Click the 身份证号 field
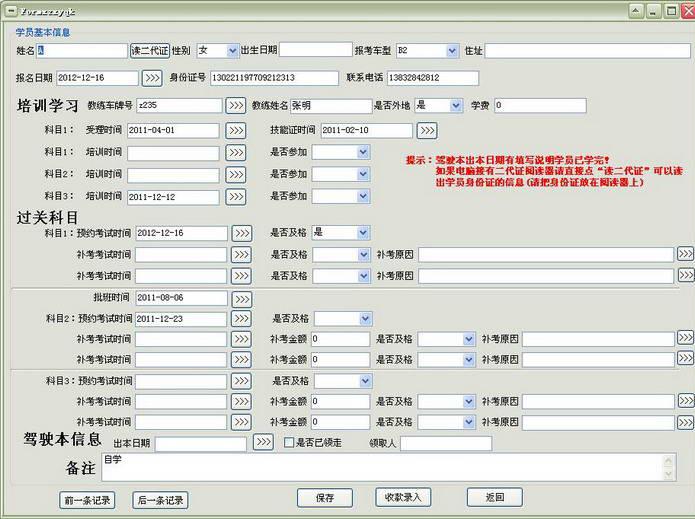This screenshot has width=695, height=519. point(274,78)
